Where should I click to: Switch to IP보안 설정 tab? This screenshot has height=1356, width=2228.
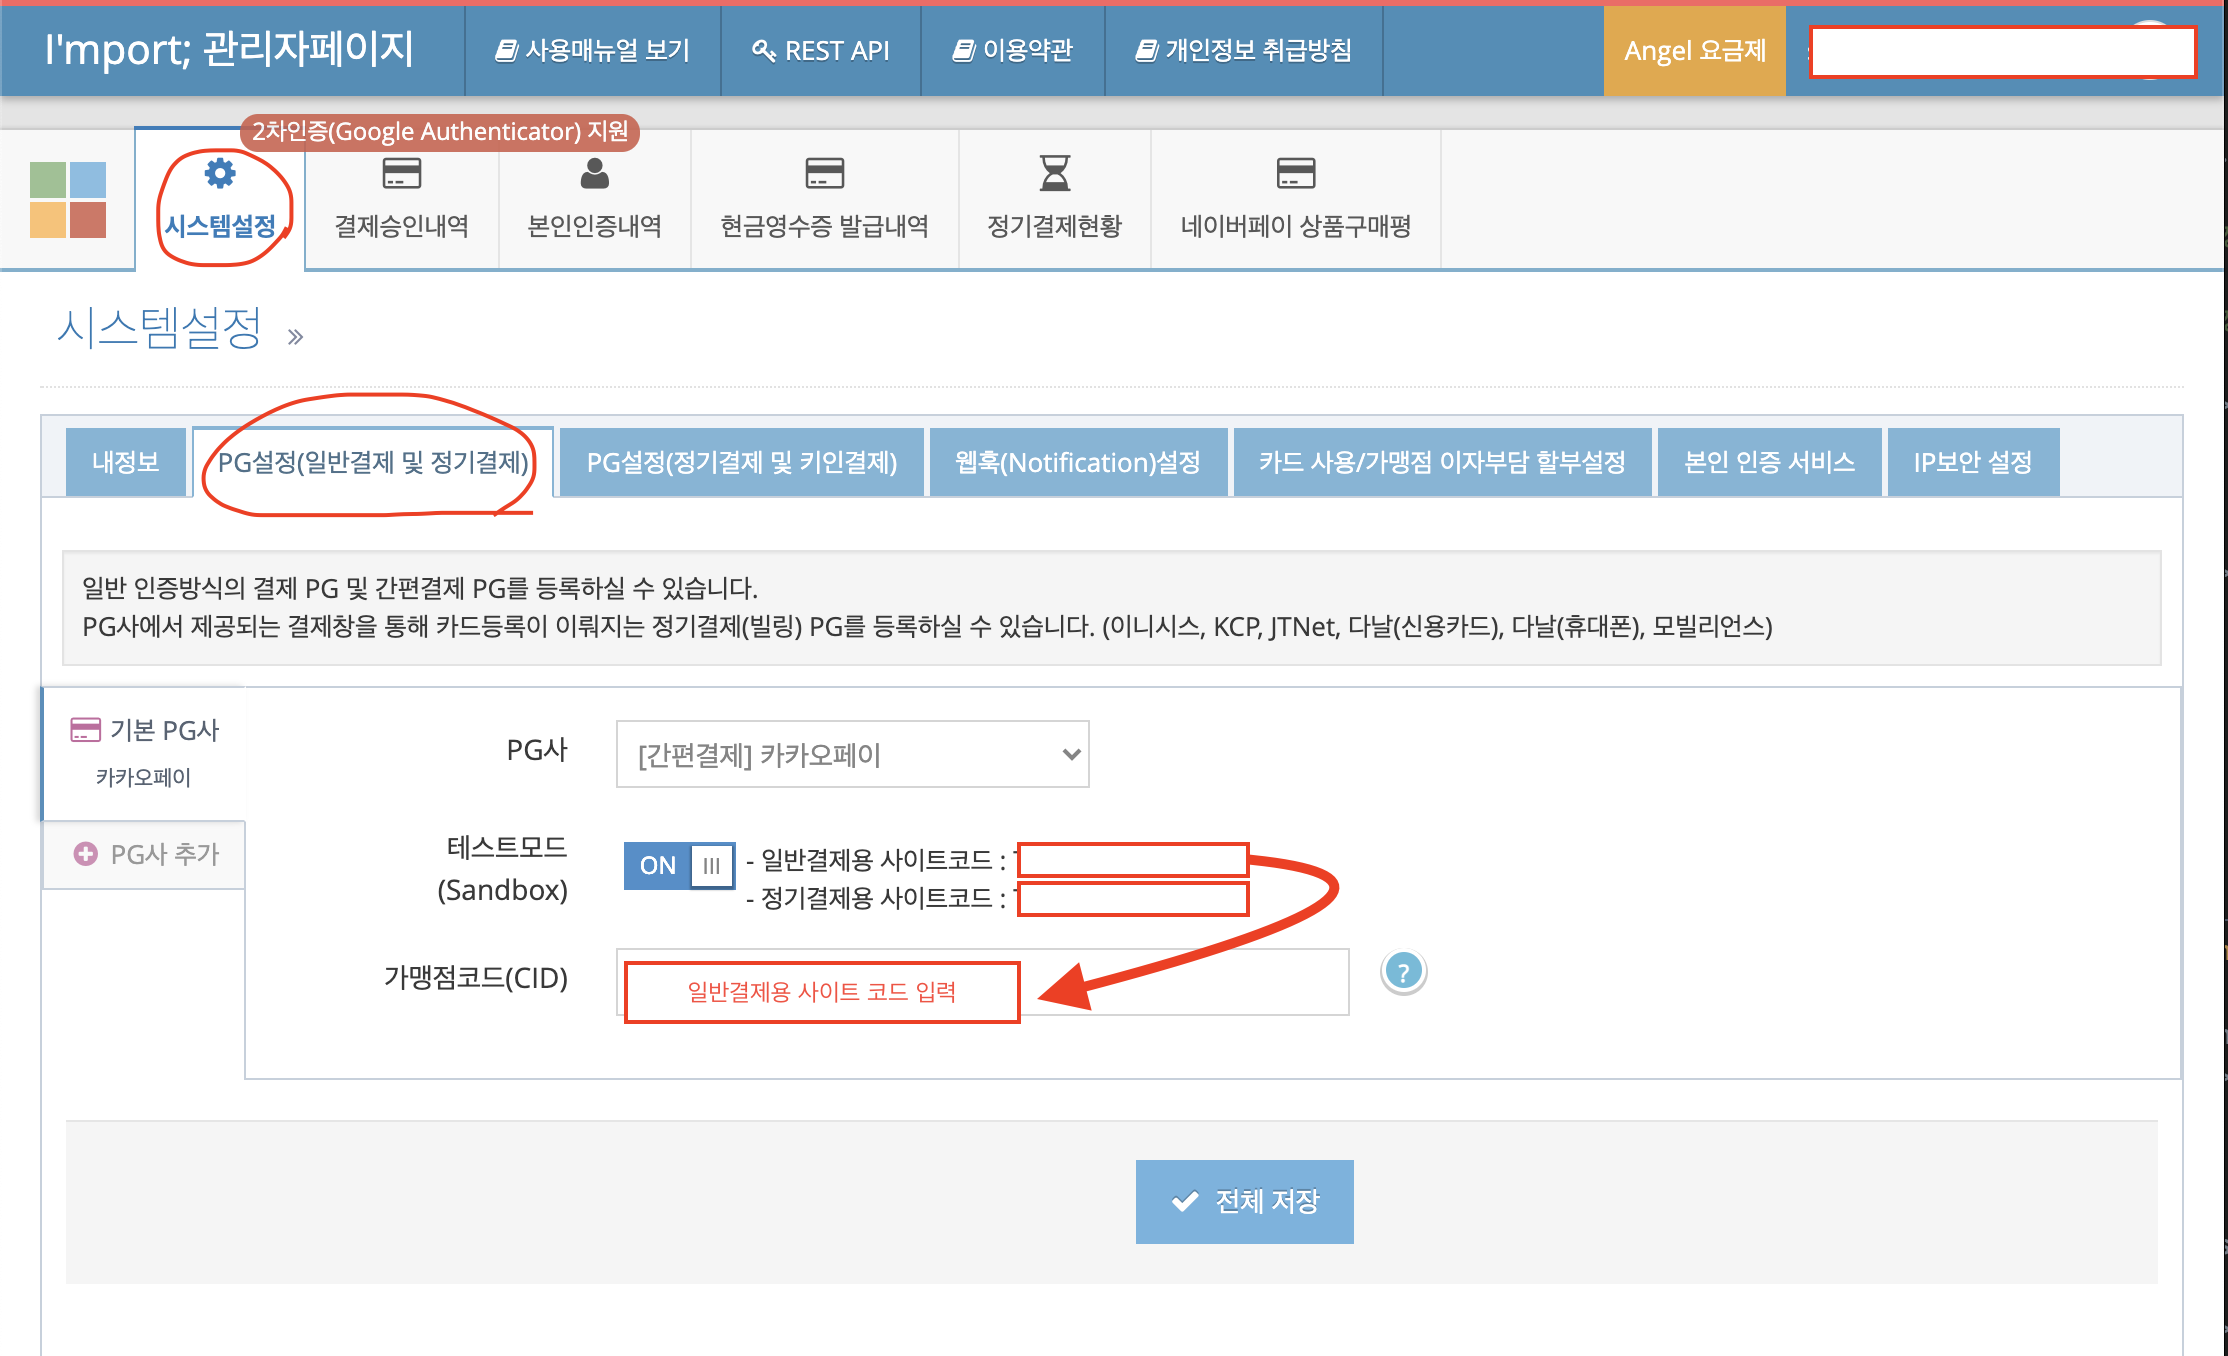(1972, 462)
